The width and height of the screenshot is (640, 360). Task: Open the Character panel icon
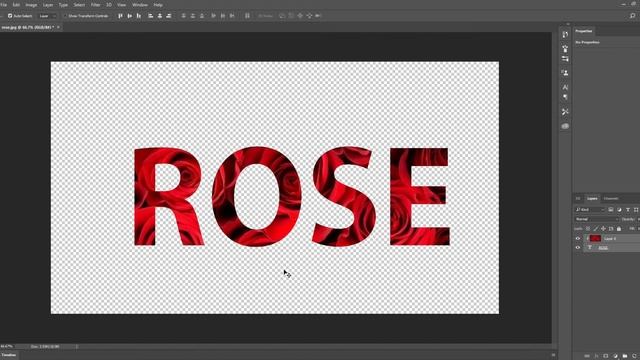[x=565, y=87]
